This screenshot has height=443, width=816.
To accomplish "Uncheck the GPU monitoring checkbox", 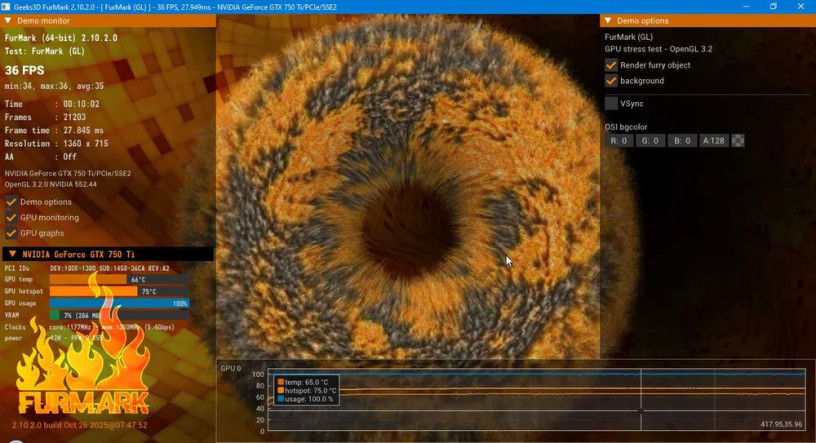I will [11, 217].
